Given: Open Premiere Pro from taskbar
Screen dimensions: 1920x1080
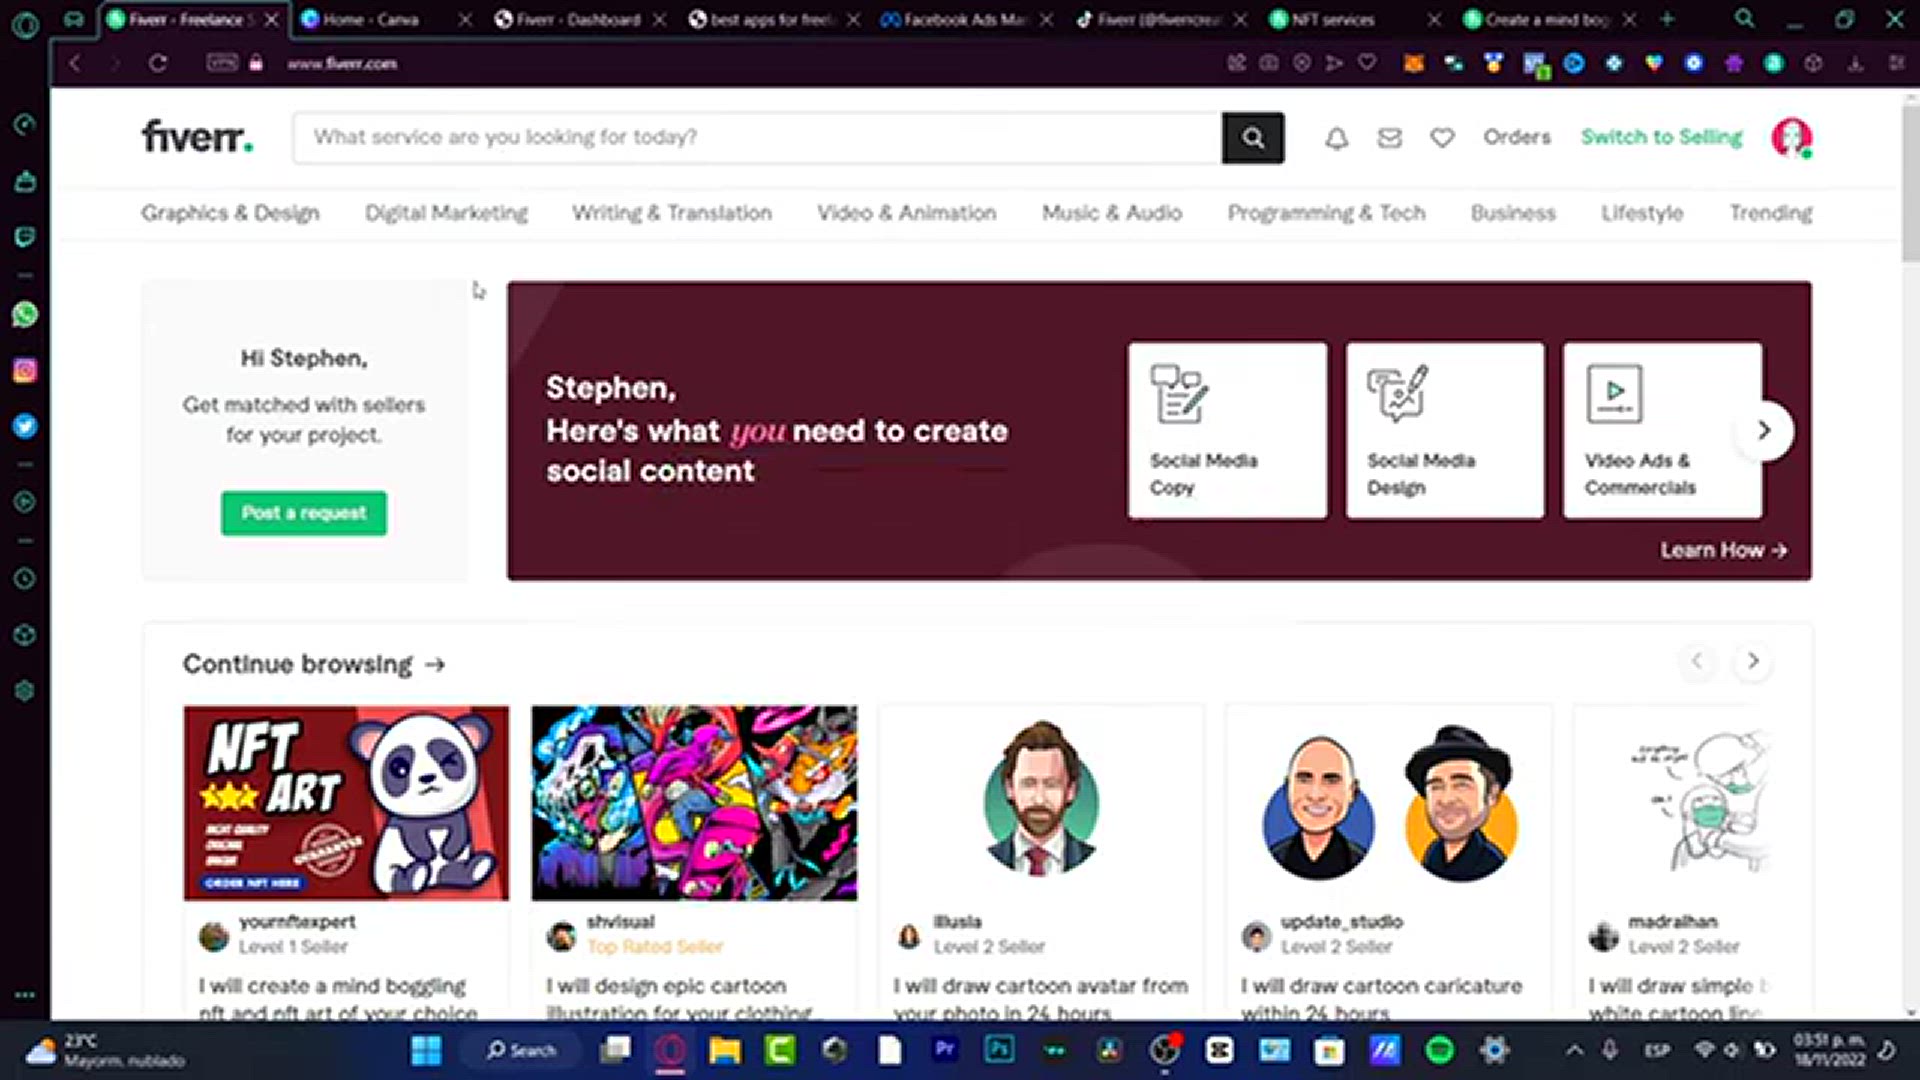Looking at the screenshot, I should click(x=944, y=1050).
